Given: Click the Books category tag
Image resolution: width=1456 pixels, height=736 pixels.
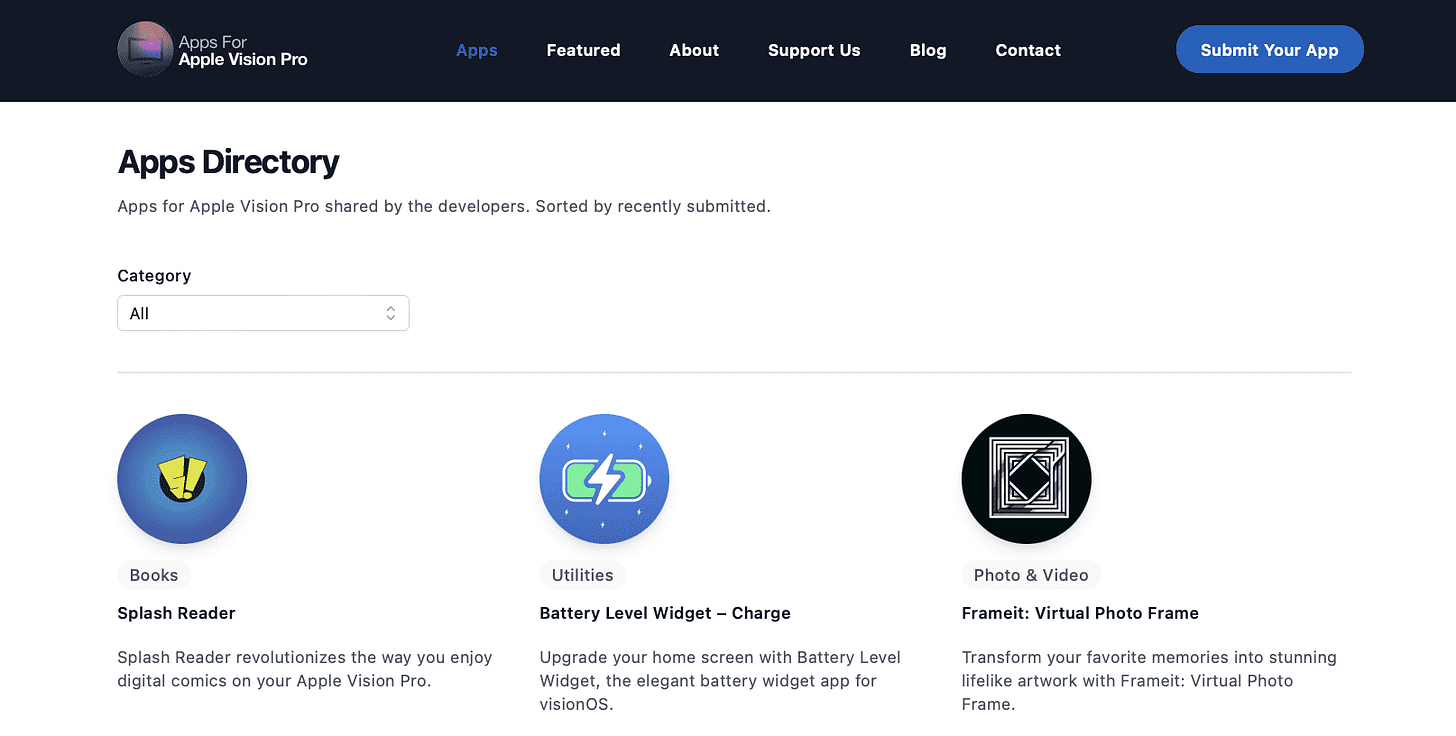Looking at the screenshot, I should click(x=154, y=575).
